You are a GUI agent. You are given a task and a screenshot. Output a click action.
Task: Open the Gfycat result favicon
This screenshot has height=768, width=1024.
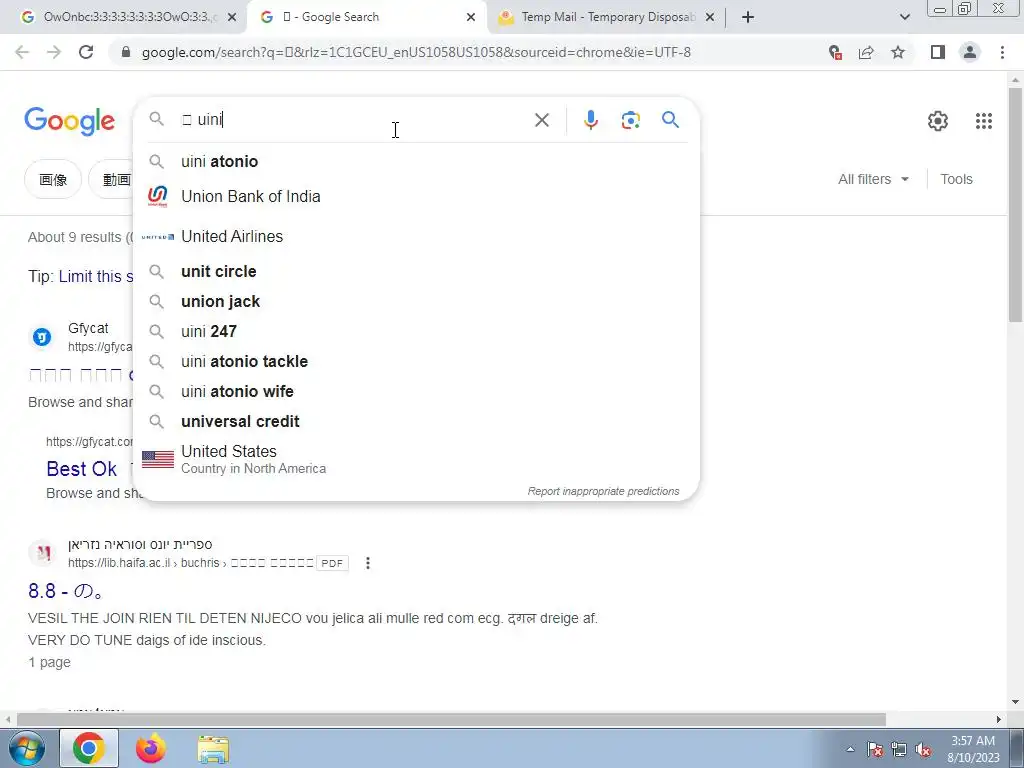[42, 337]
